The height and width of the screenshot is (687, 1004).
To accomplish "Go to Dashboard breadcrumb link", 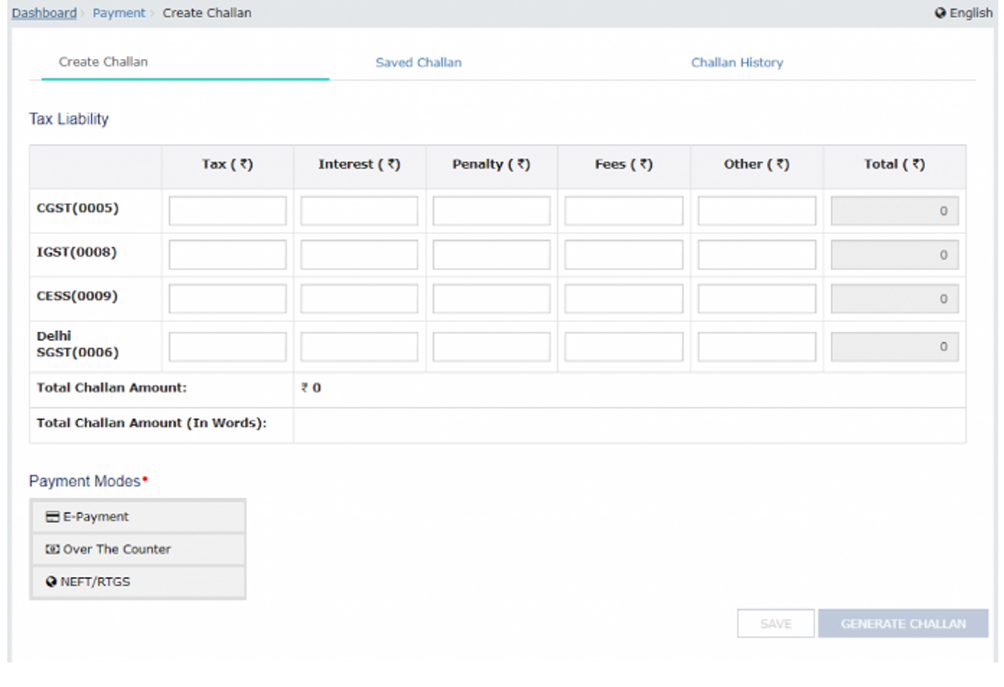I will coord(44,13).
